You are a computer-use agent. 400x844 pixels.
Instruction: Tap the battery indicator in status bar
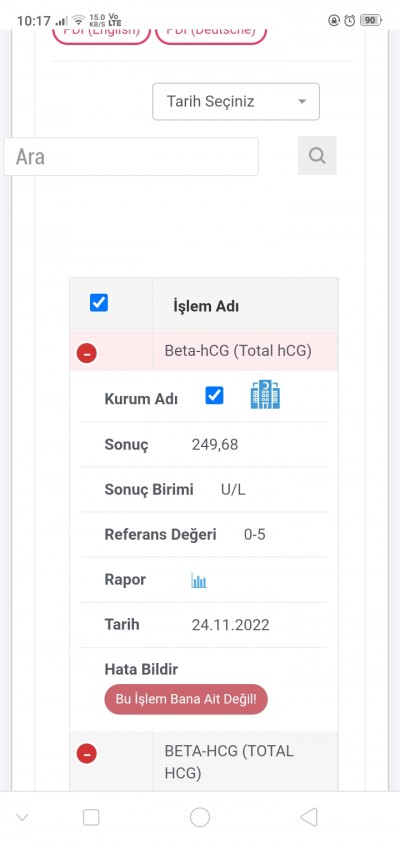click(370, 20)
